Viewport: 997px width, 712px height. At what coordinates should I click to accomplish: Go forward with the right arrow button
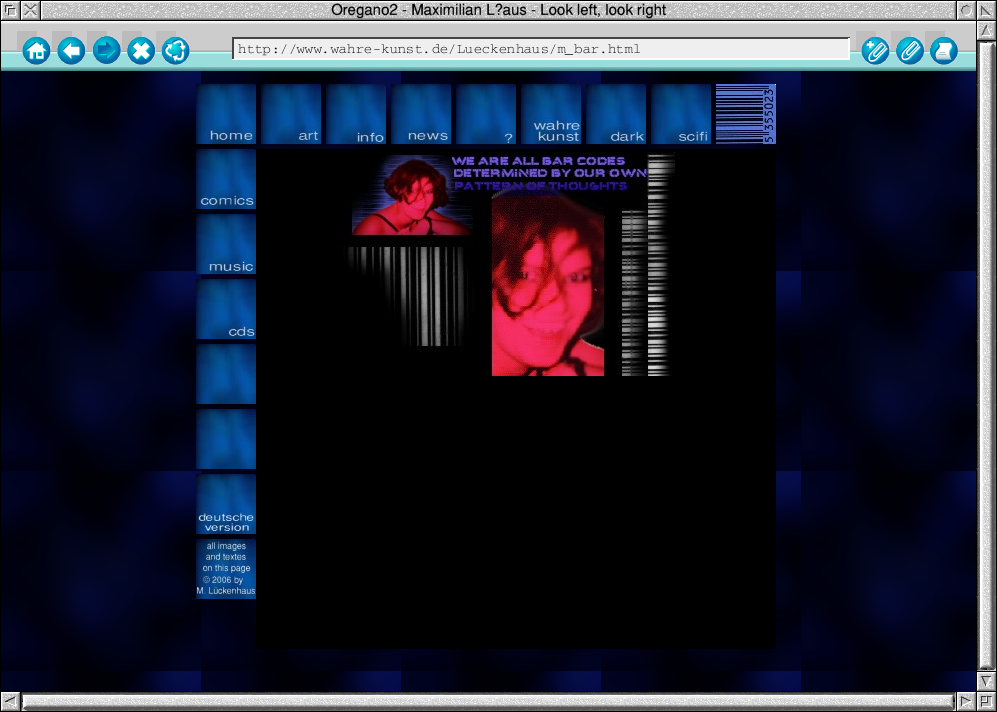[106, 50]
